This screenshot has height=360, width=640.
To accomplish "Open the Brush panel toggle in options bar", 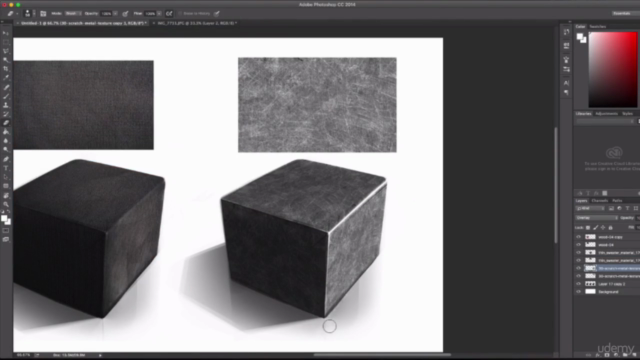I will (43, 13).
